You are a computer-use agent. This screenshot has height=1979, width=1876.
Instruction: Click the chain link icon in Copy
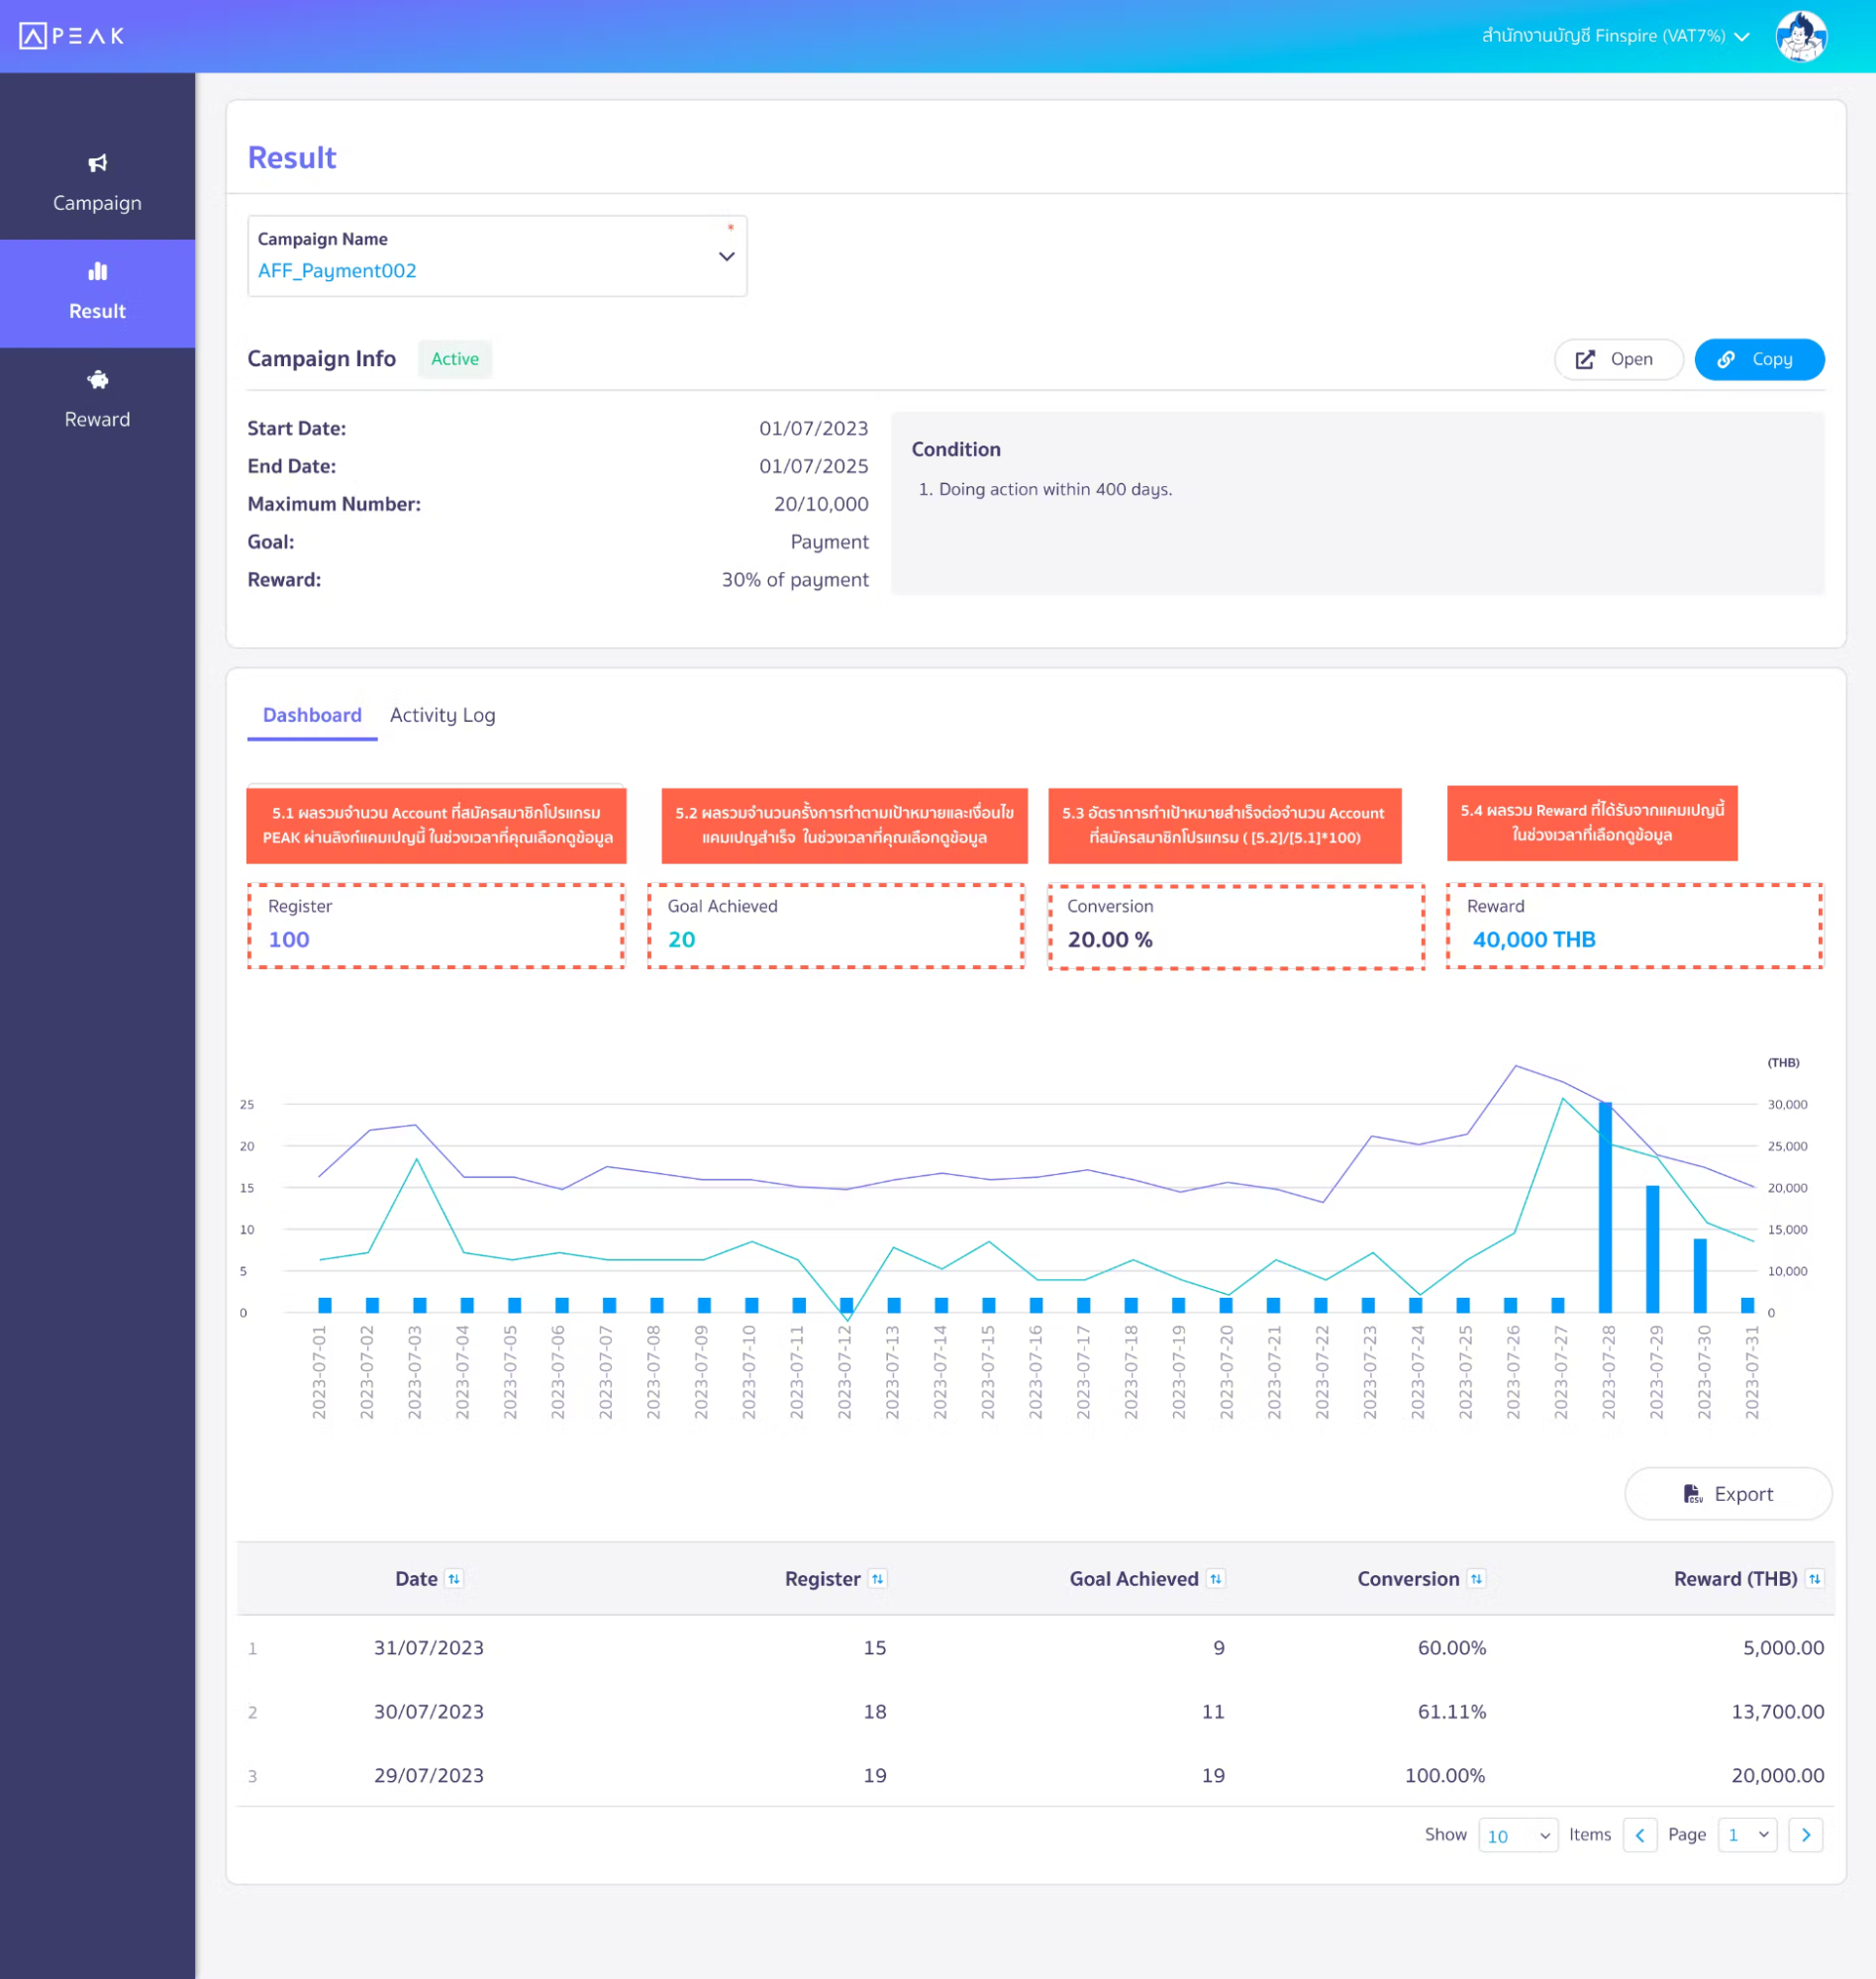tap(1726, 359)
